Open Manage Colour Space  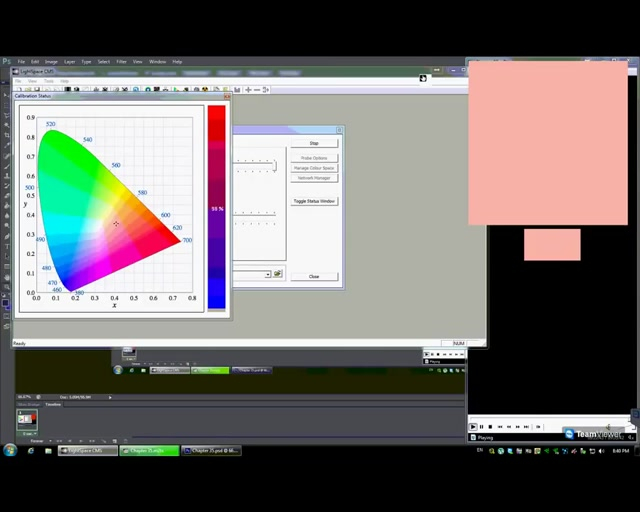click(x=314, y=168)
